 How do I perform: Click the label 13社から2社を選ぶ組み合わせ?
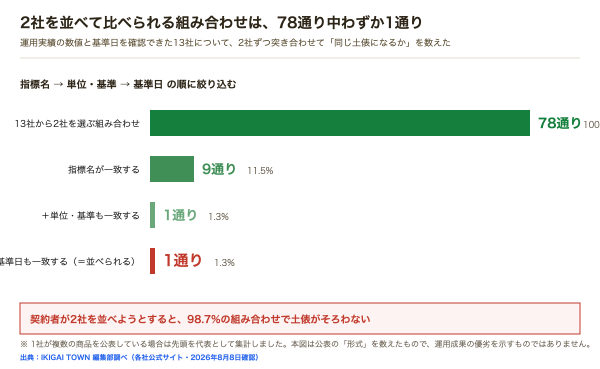click(x=77, y=124)
